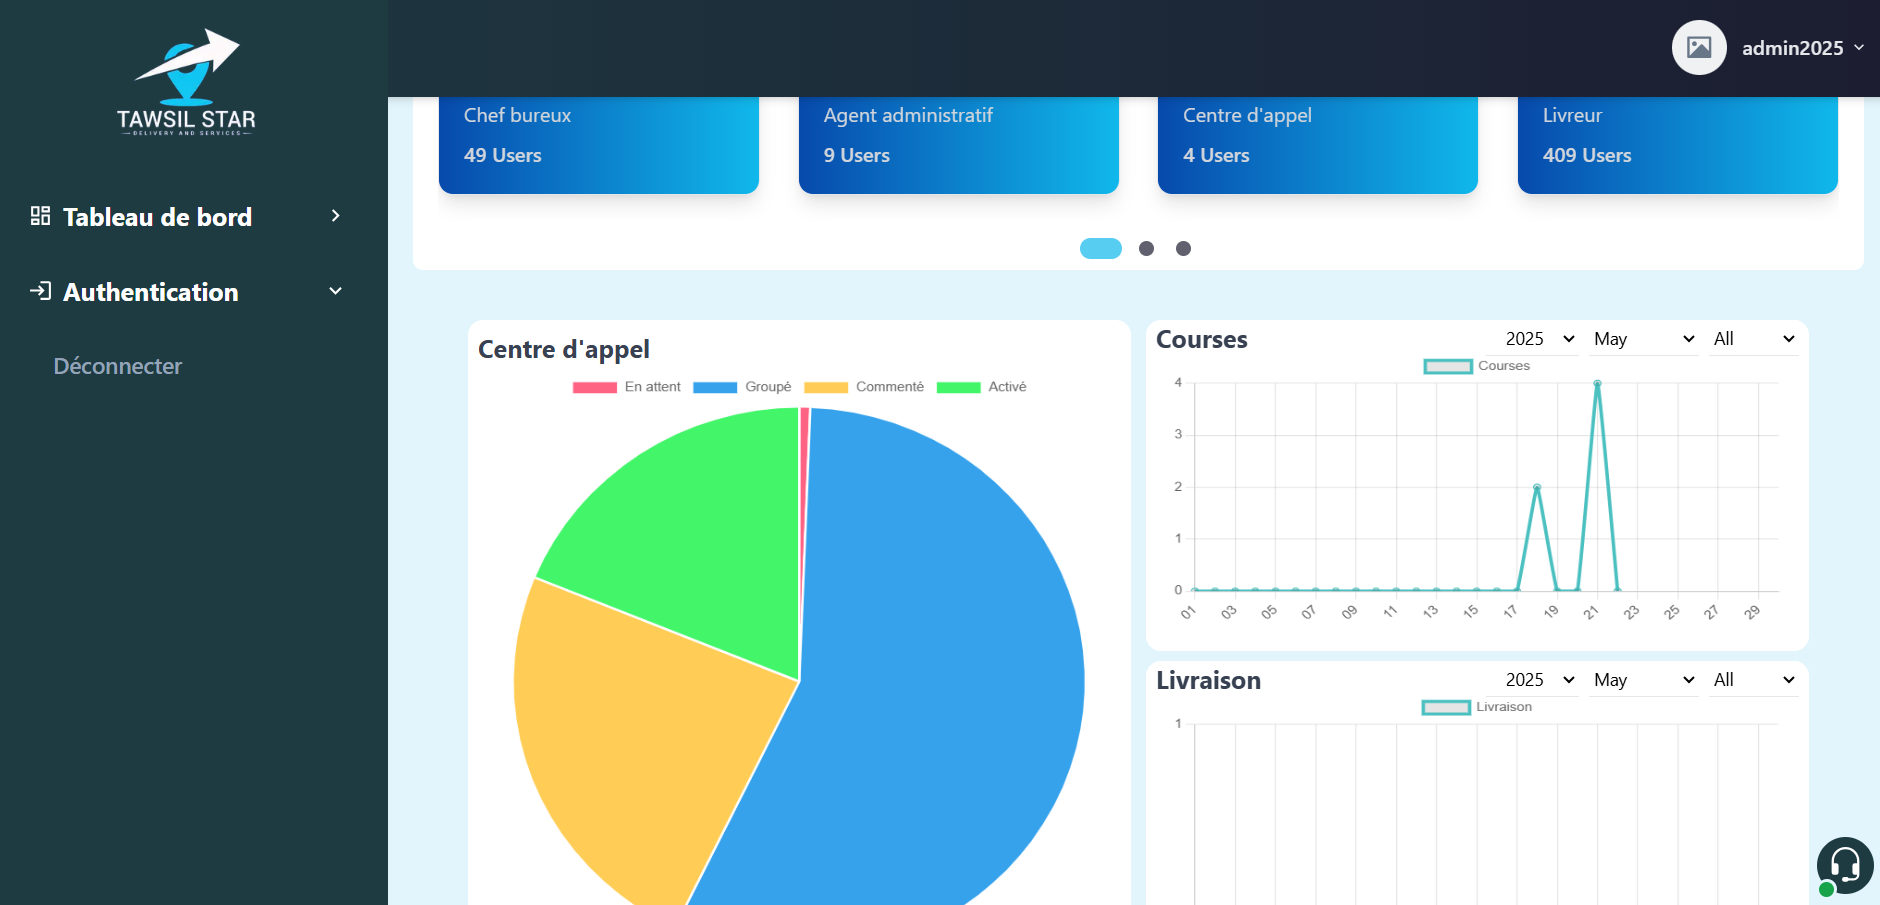Open the Livreur 409 Users card

coord(1678,145)
